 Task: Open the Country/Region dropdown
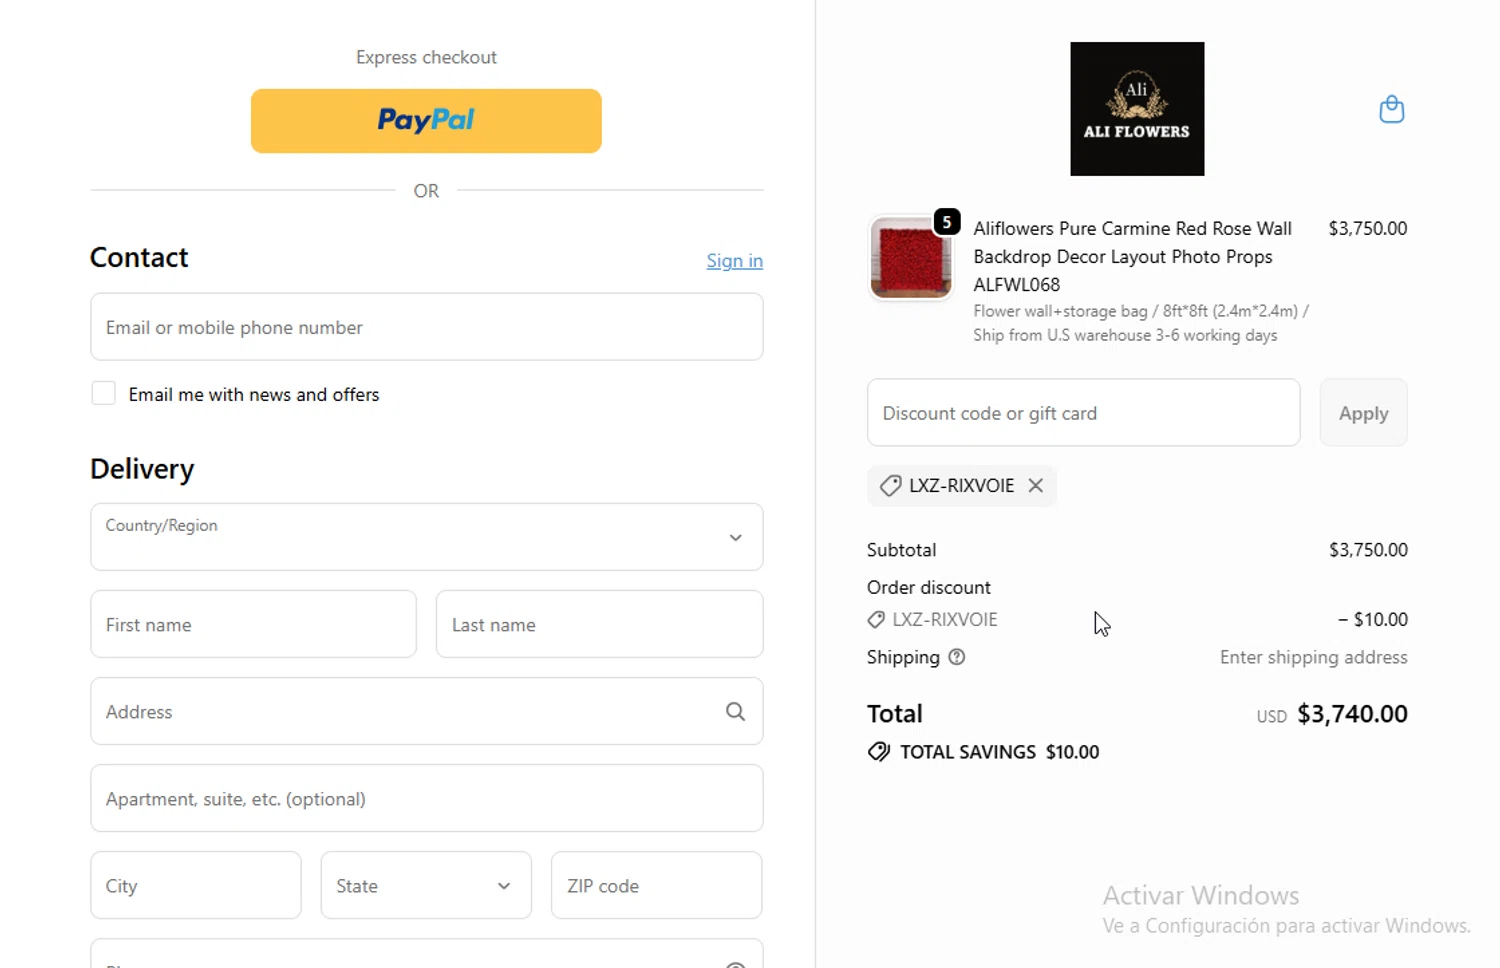click(427, 537)
